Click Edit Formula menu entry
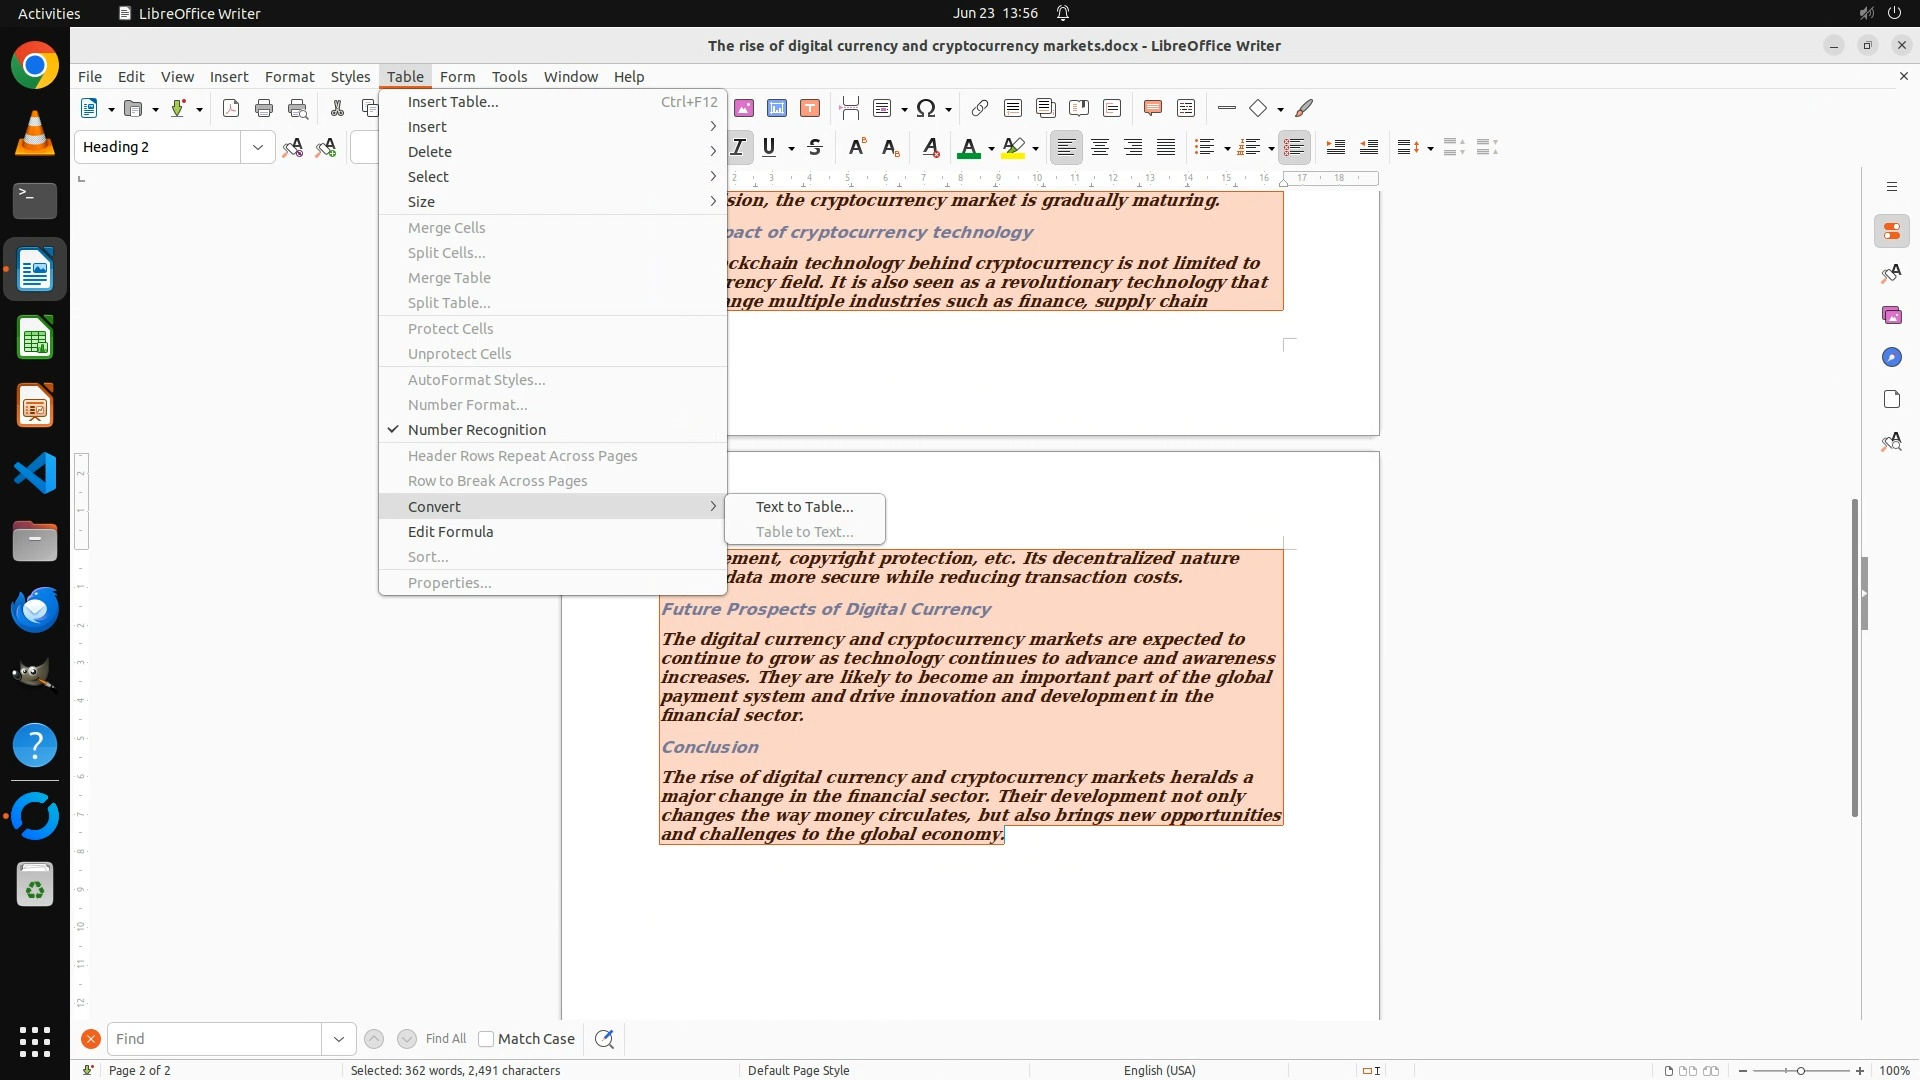 (x=450, y=532)
